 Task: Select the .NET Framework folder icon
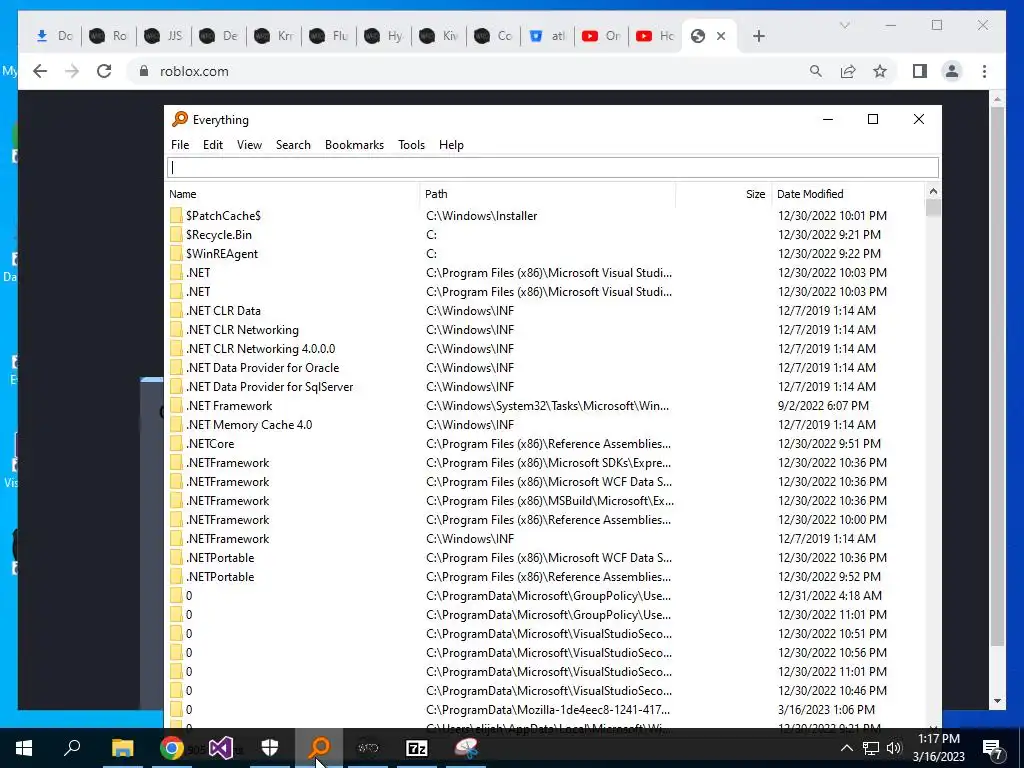[x=176, y=406]
